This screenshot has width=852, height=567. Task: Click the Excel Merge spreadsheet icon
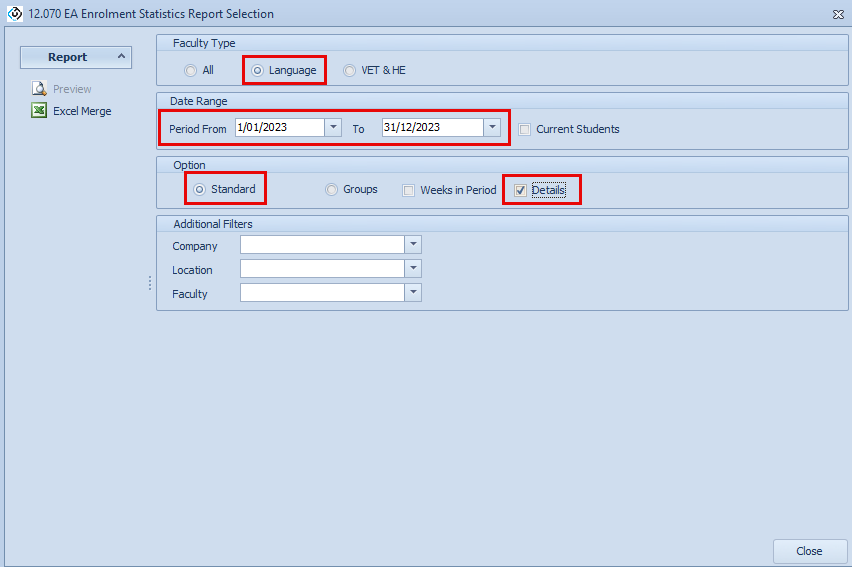(x=39, y=111)
